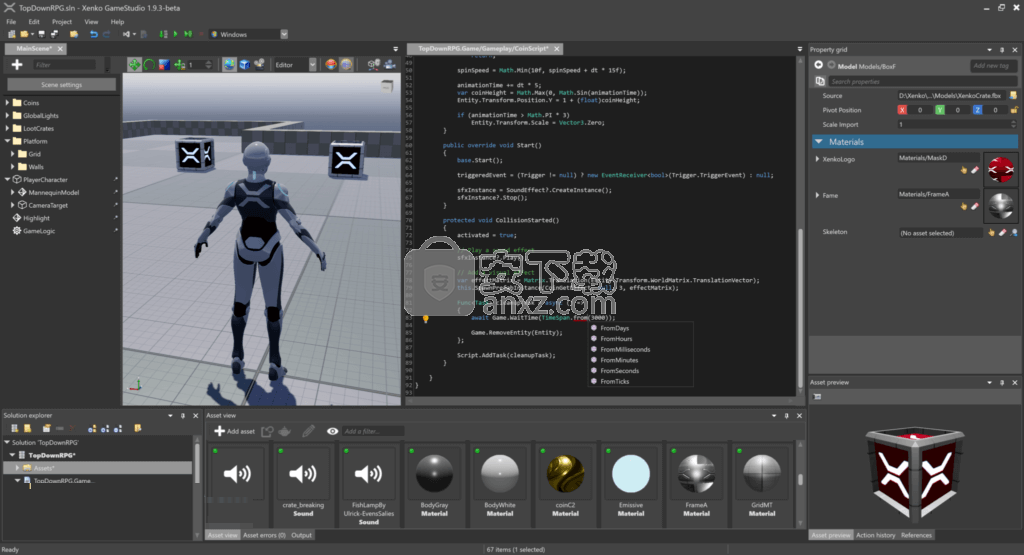This screenshot has width=1024, height=555.
Task: Click the pick asset hand icon for XenkoLogo
Action: (964, 170)
